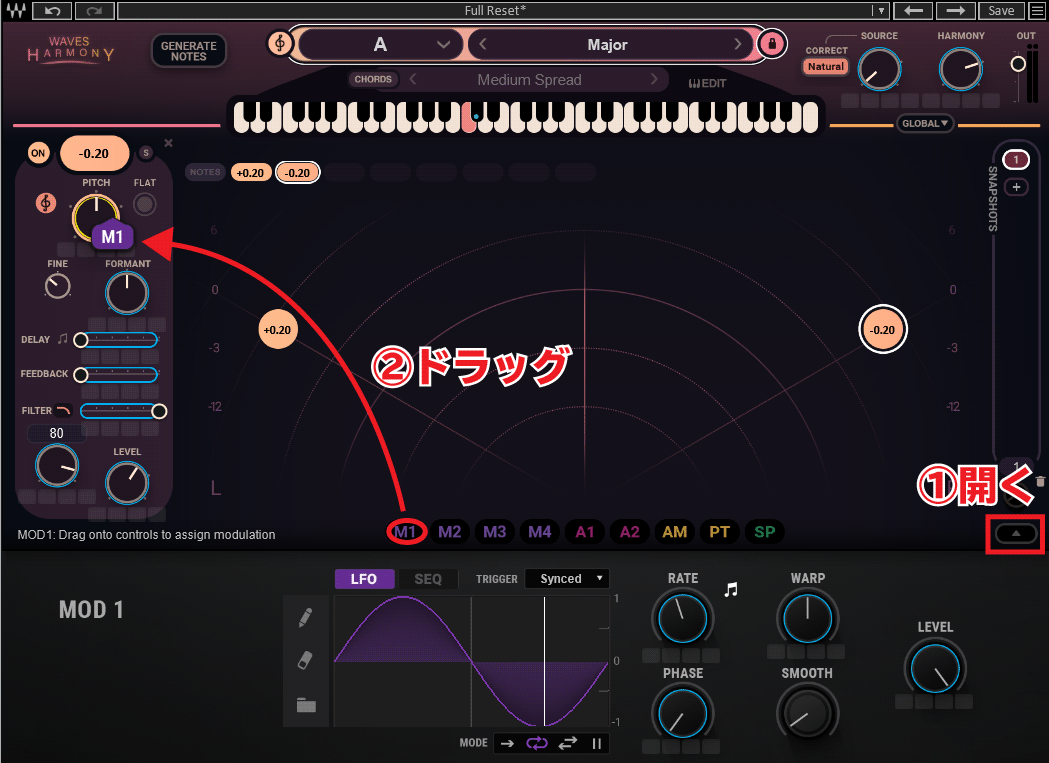Set LFO mode to ping-pong arrows

[567, 744]
